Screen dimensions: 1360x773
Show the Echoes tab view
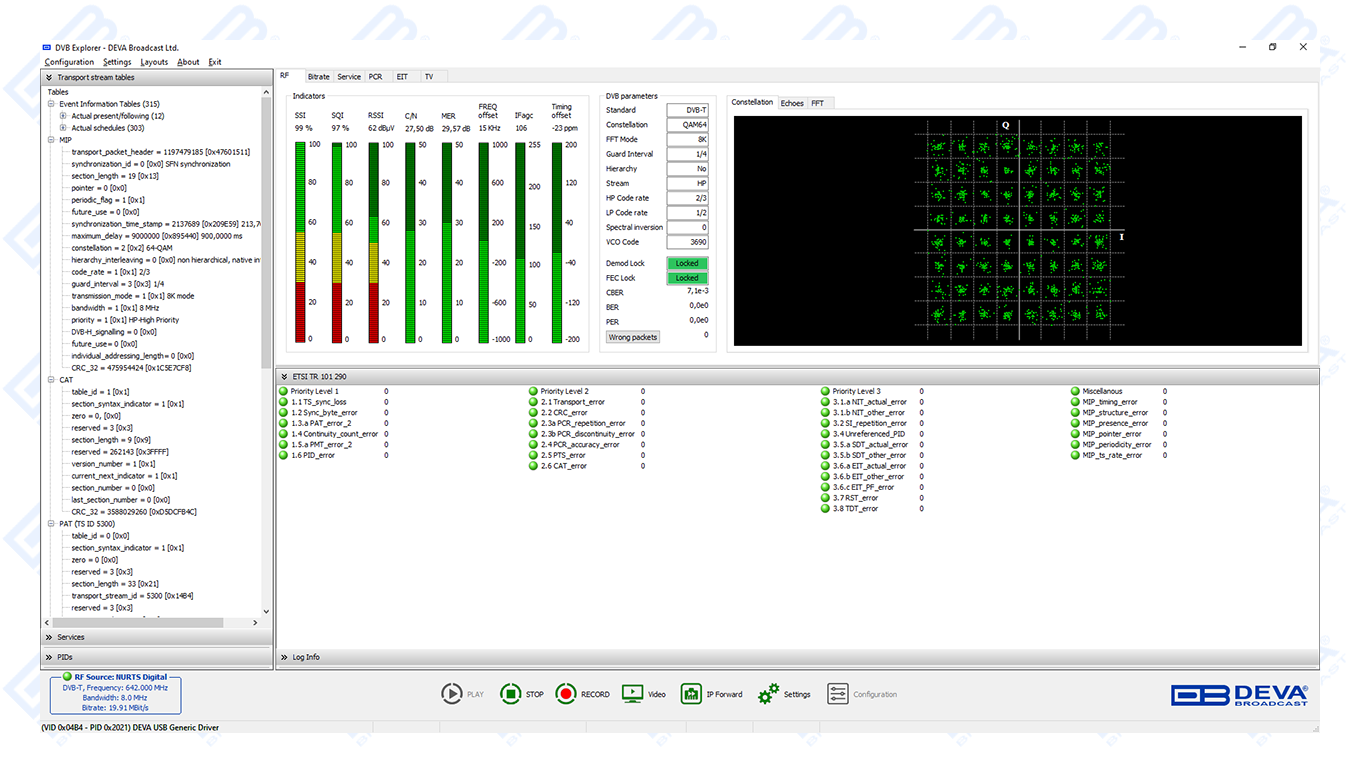pyautogui.click(x=792, y=103)
